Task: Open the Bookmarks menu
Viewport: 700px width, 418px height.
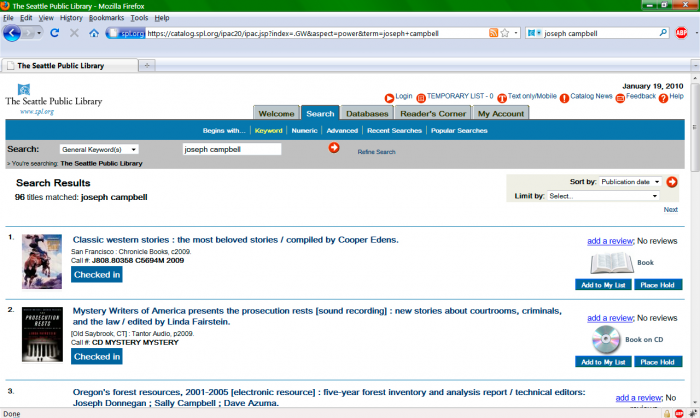Action: [x=106, y=18]
